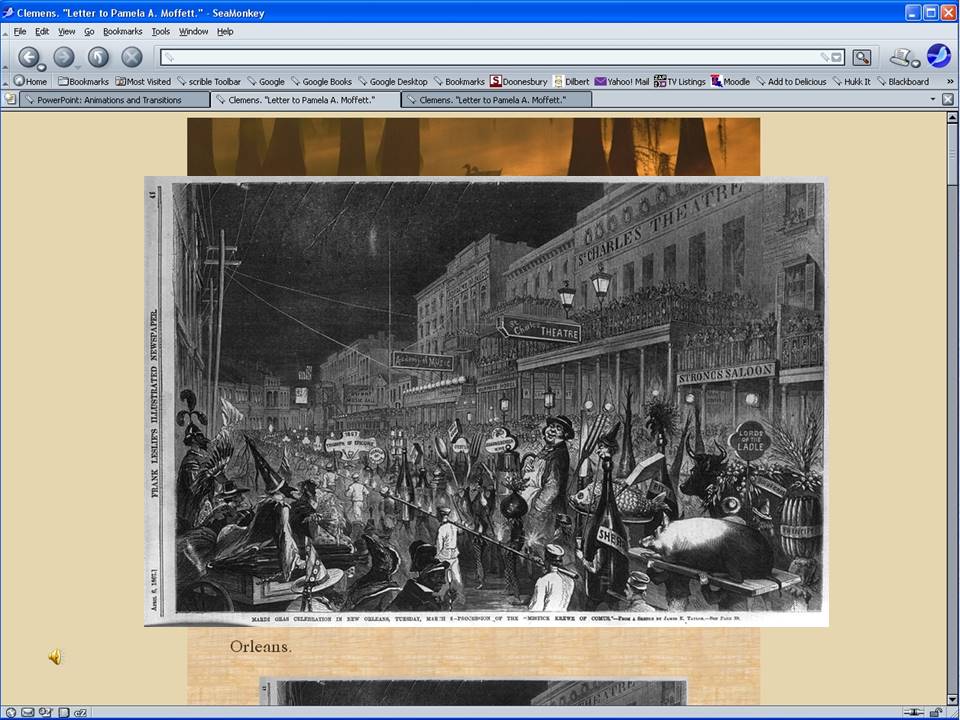This screenshot has height=720, width=960.
Task: Show more bookmarks with the chevron overflow
Action: (x=950, y=81)
